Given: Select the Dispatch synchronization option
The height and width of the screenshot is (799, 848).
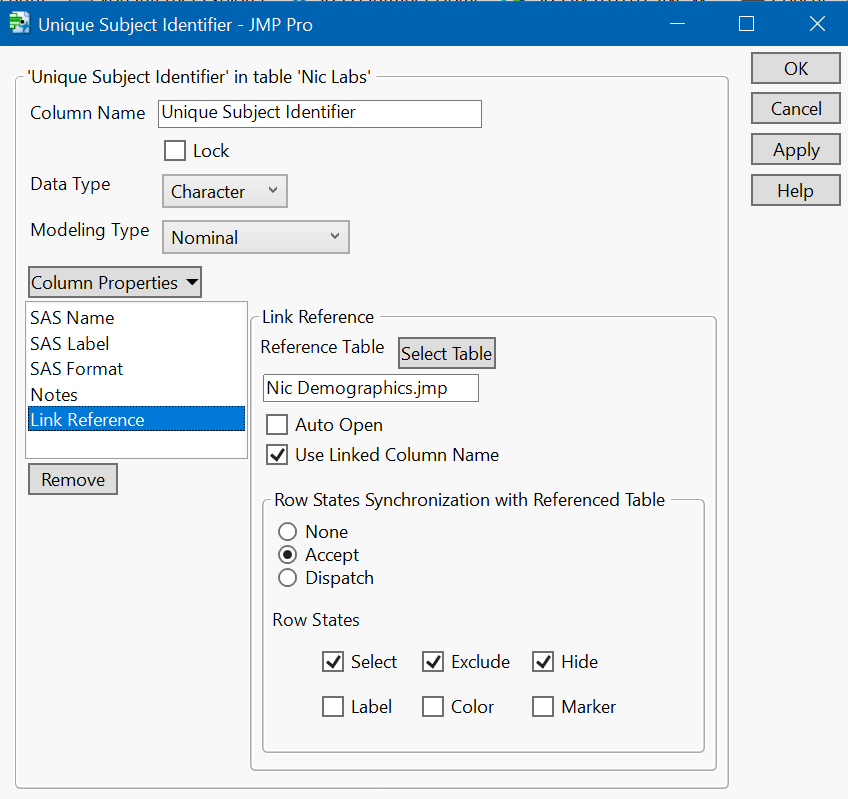Looking at the screenshot, I should (x=287, y=578).
